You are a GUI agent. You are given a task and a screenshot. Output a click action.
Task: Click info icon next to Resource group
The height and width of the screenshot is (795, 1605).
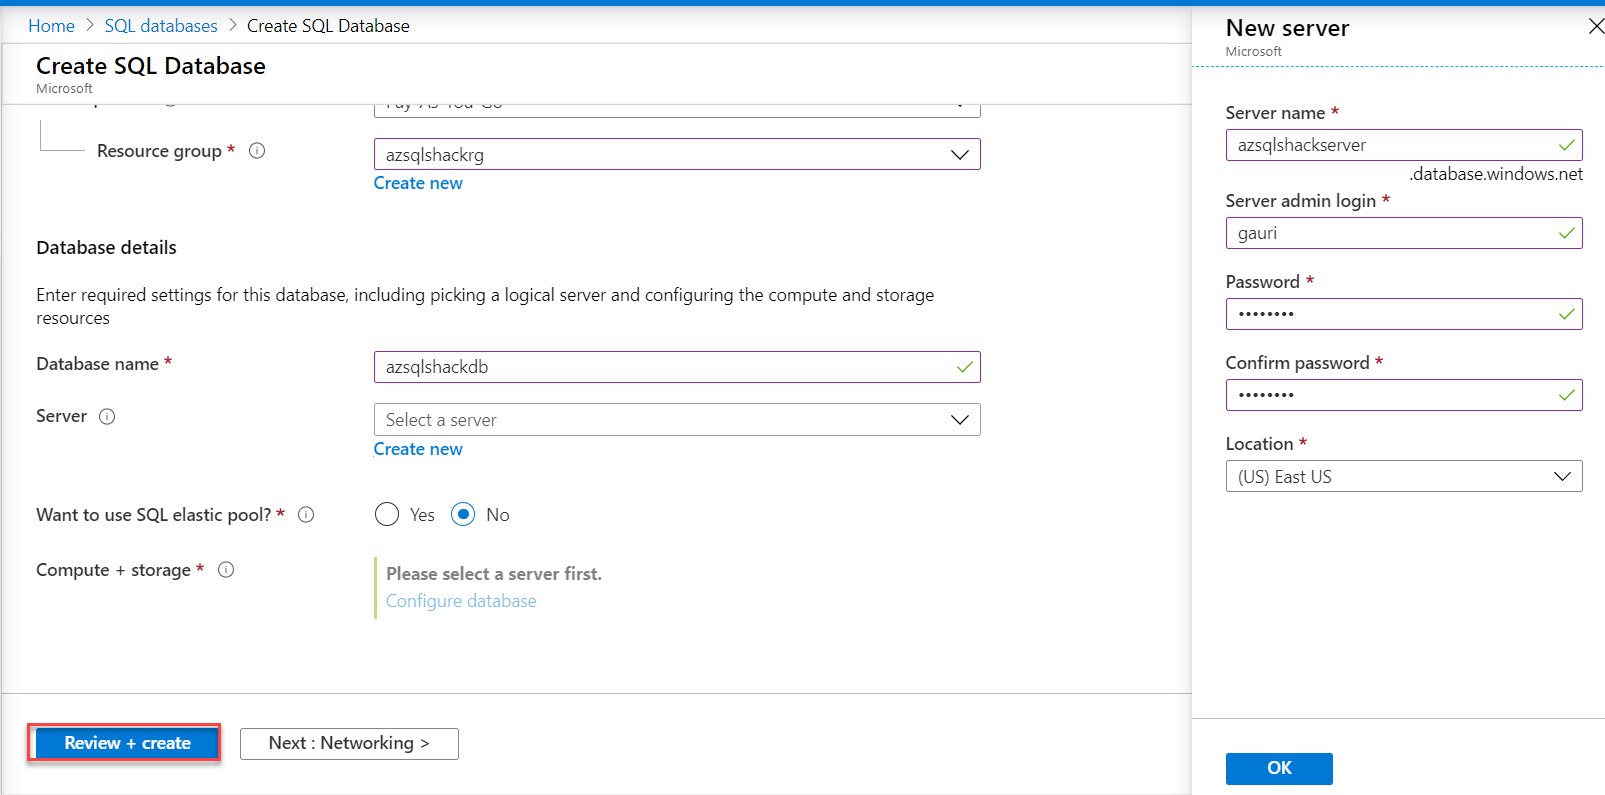(257, 151)
